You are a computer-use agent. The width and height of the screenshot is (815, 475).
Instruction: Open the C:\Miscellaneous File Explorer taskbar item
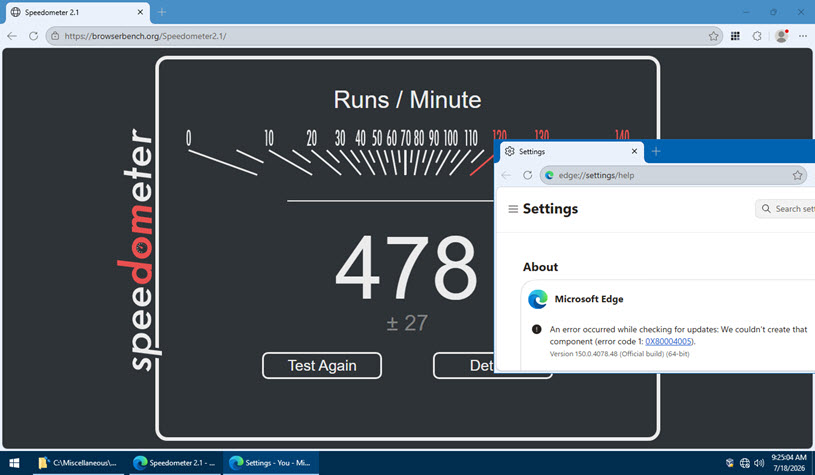[x=78, y=463]
